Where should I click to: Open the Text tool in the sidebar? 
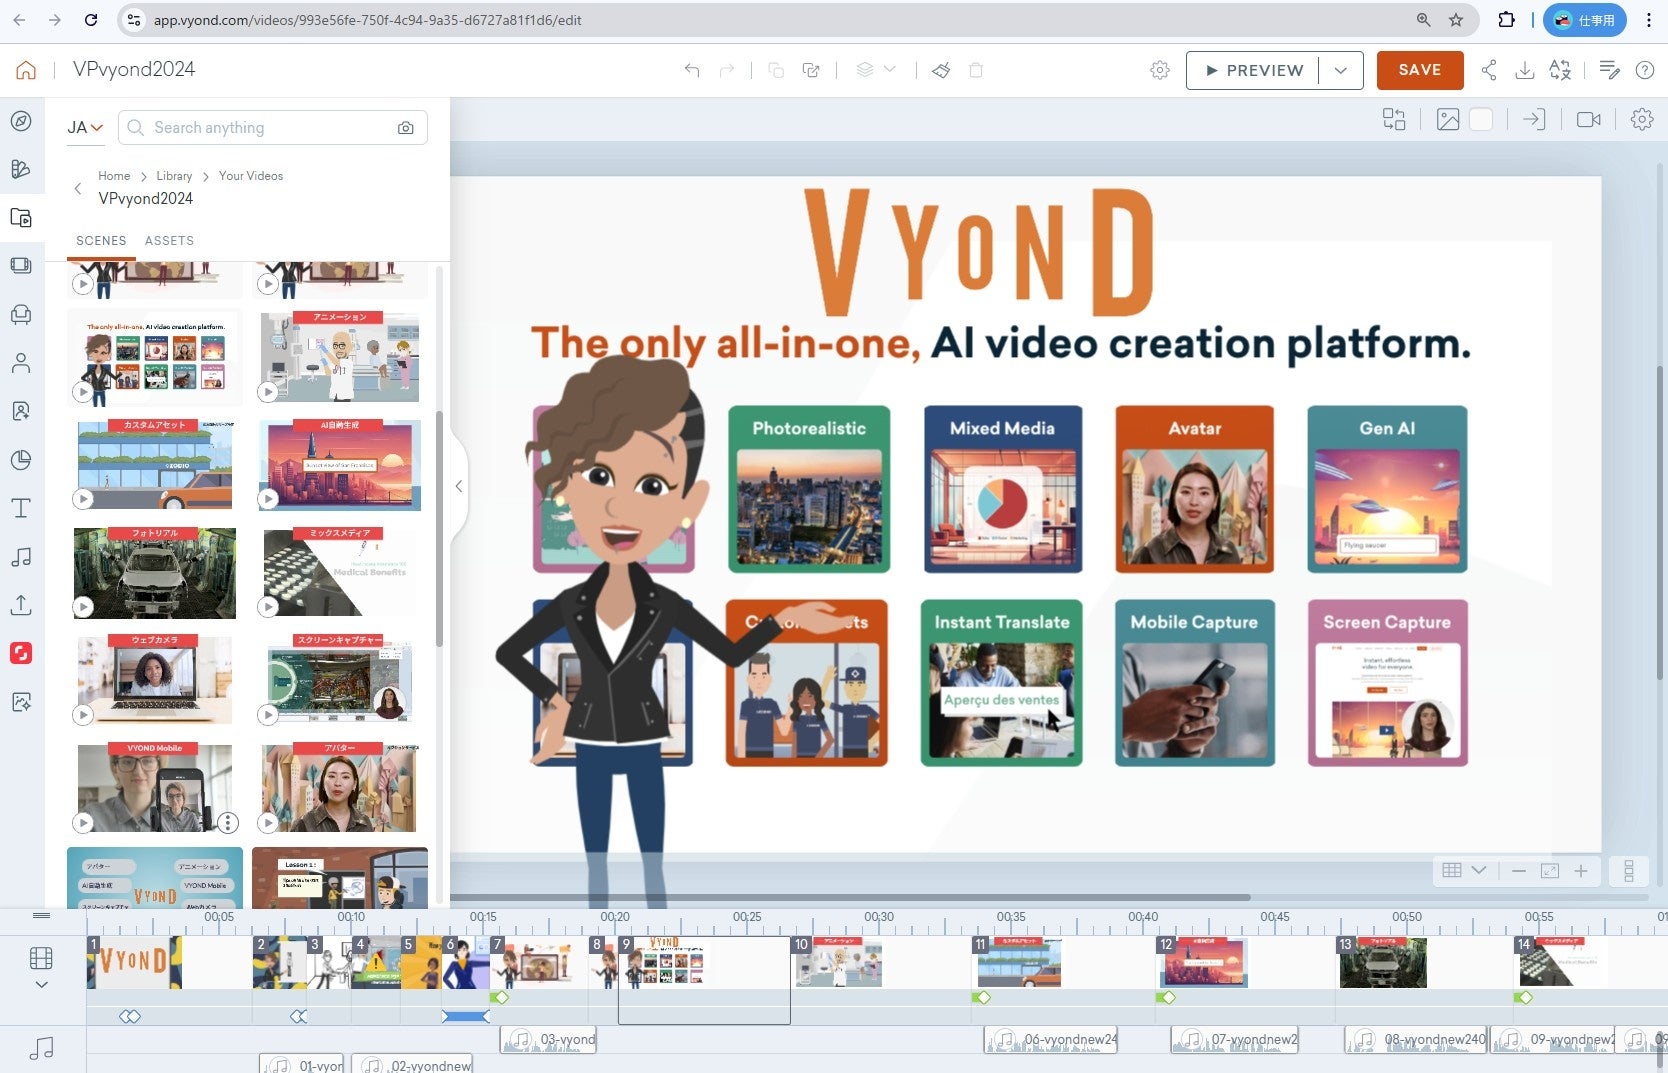(21, 508)
